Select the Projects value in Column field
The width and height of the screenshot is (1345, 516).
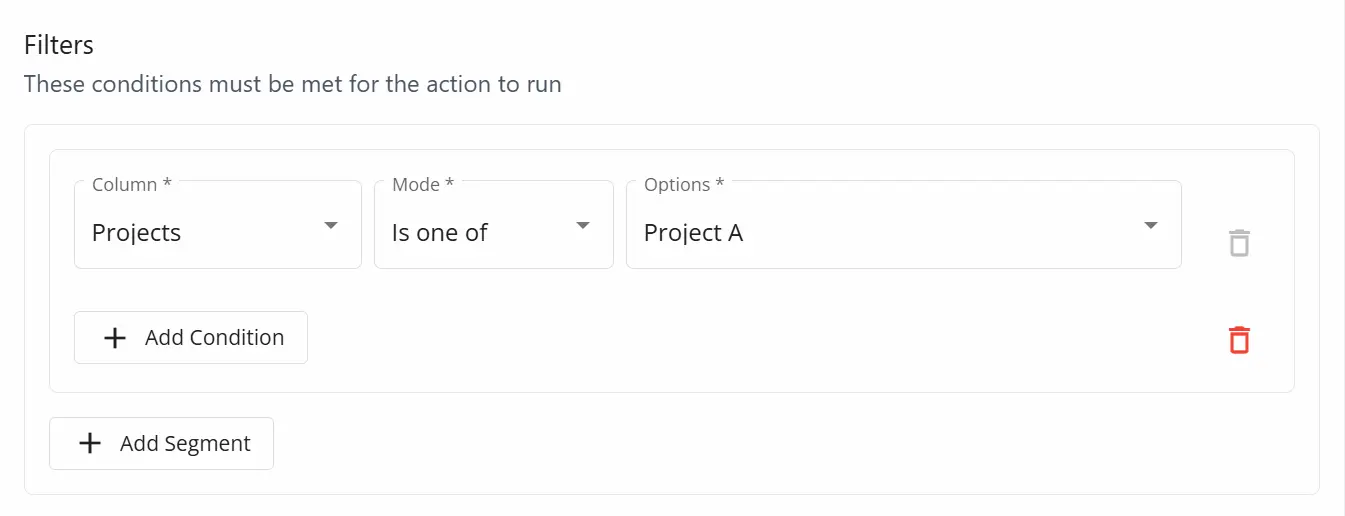point(137,233)
